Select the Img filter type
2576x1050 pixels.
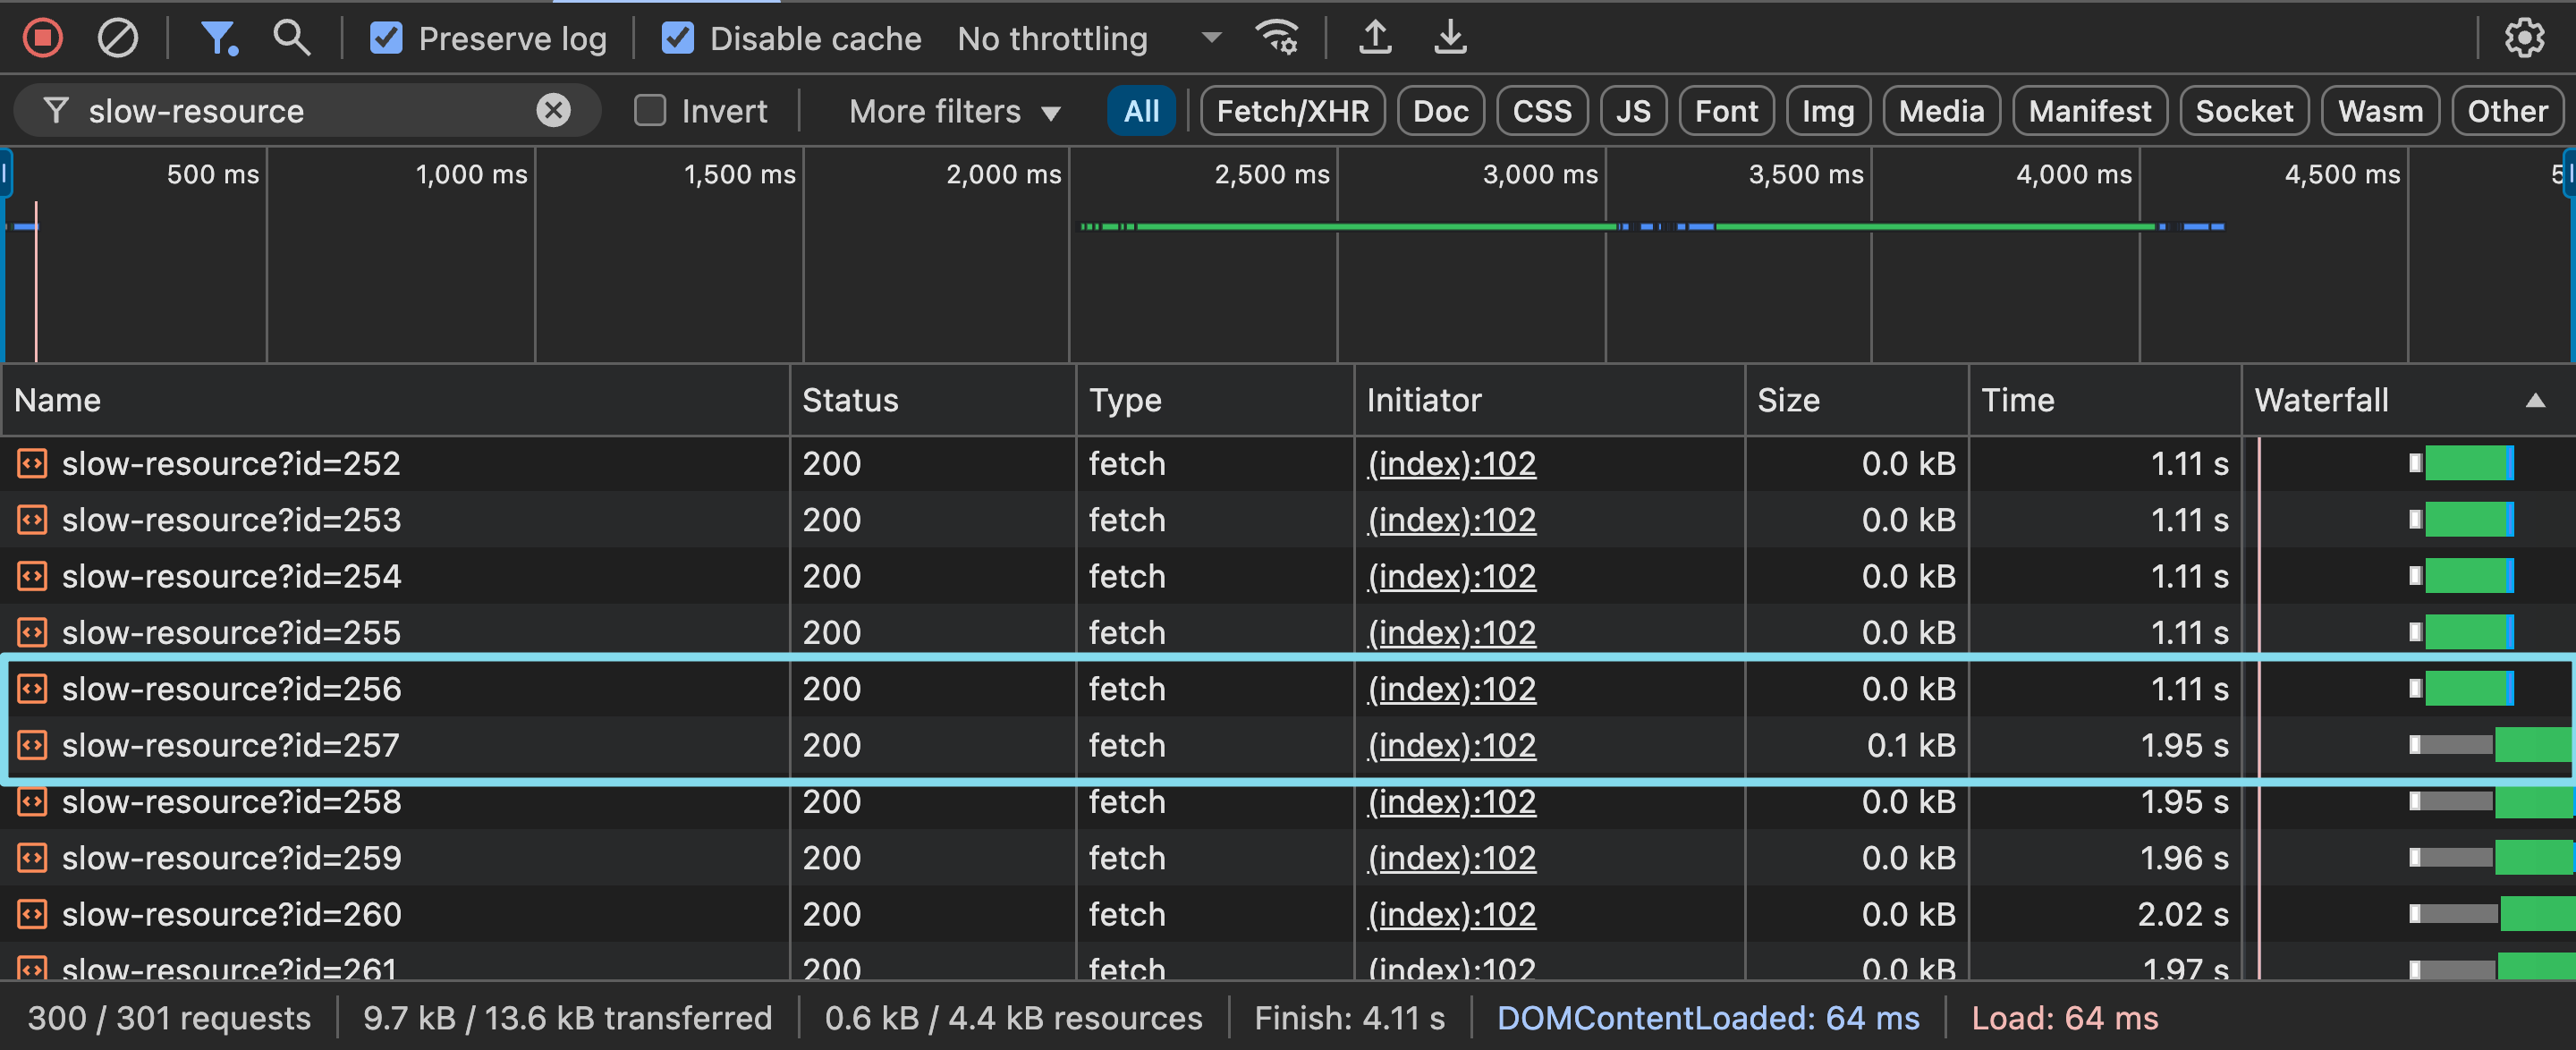pos(1827,111)
